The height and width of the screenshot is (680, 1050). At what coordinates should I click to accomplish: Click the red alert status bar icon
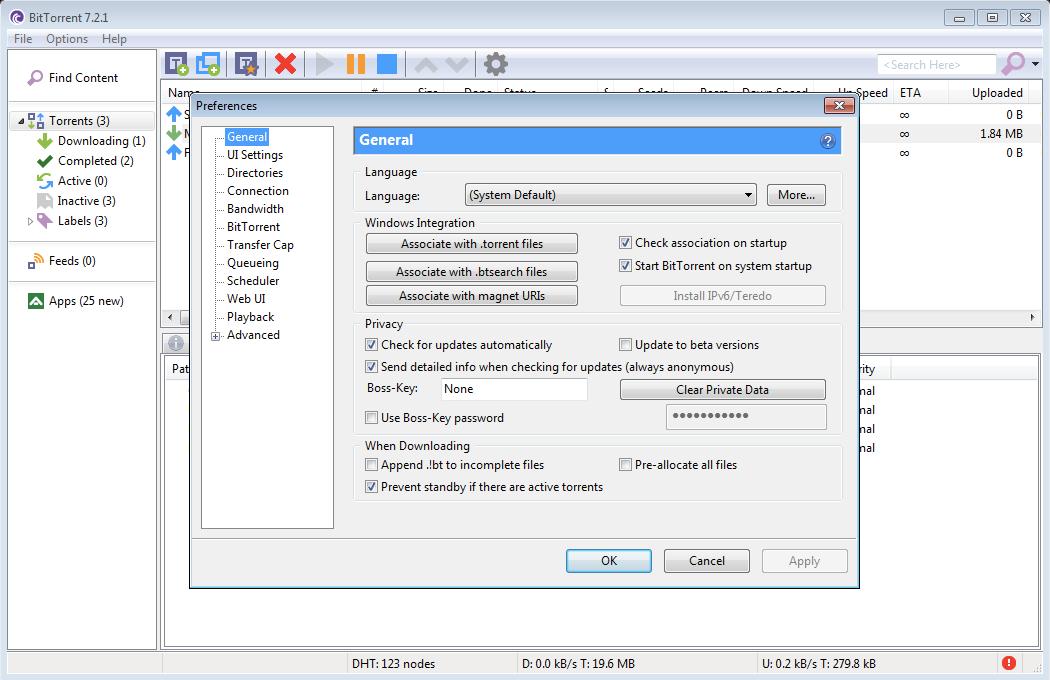pos(1008,663)
